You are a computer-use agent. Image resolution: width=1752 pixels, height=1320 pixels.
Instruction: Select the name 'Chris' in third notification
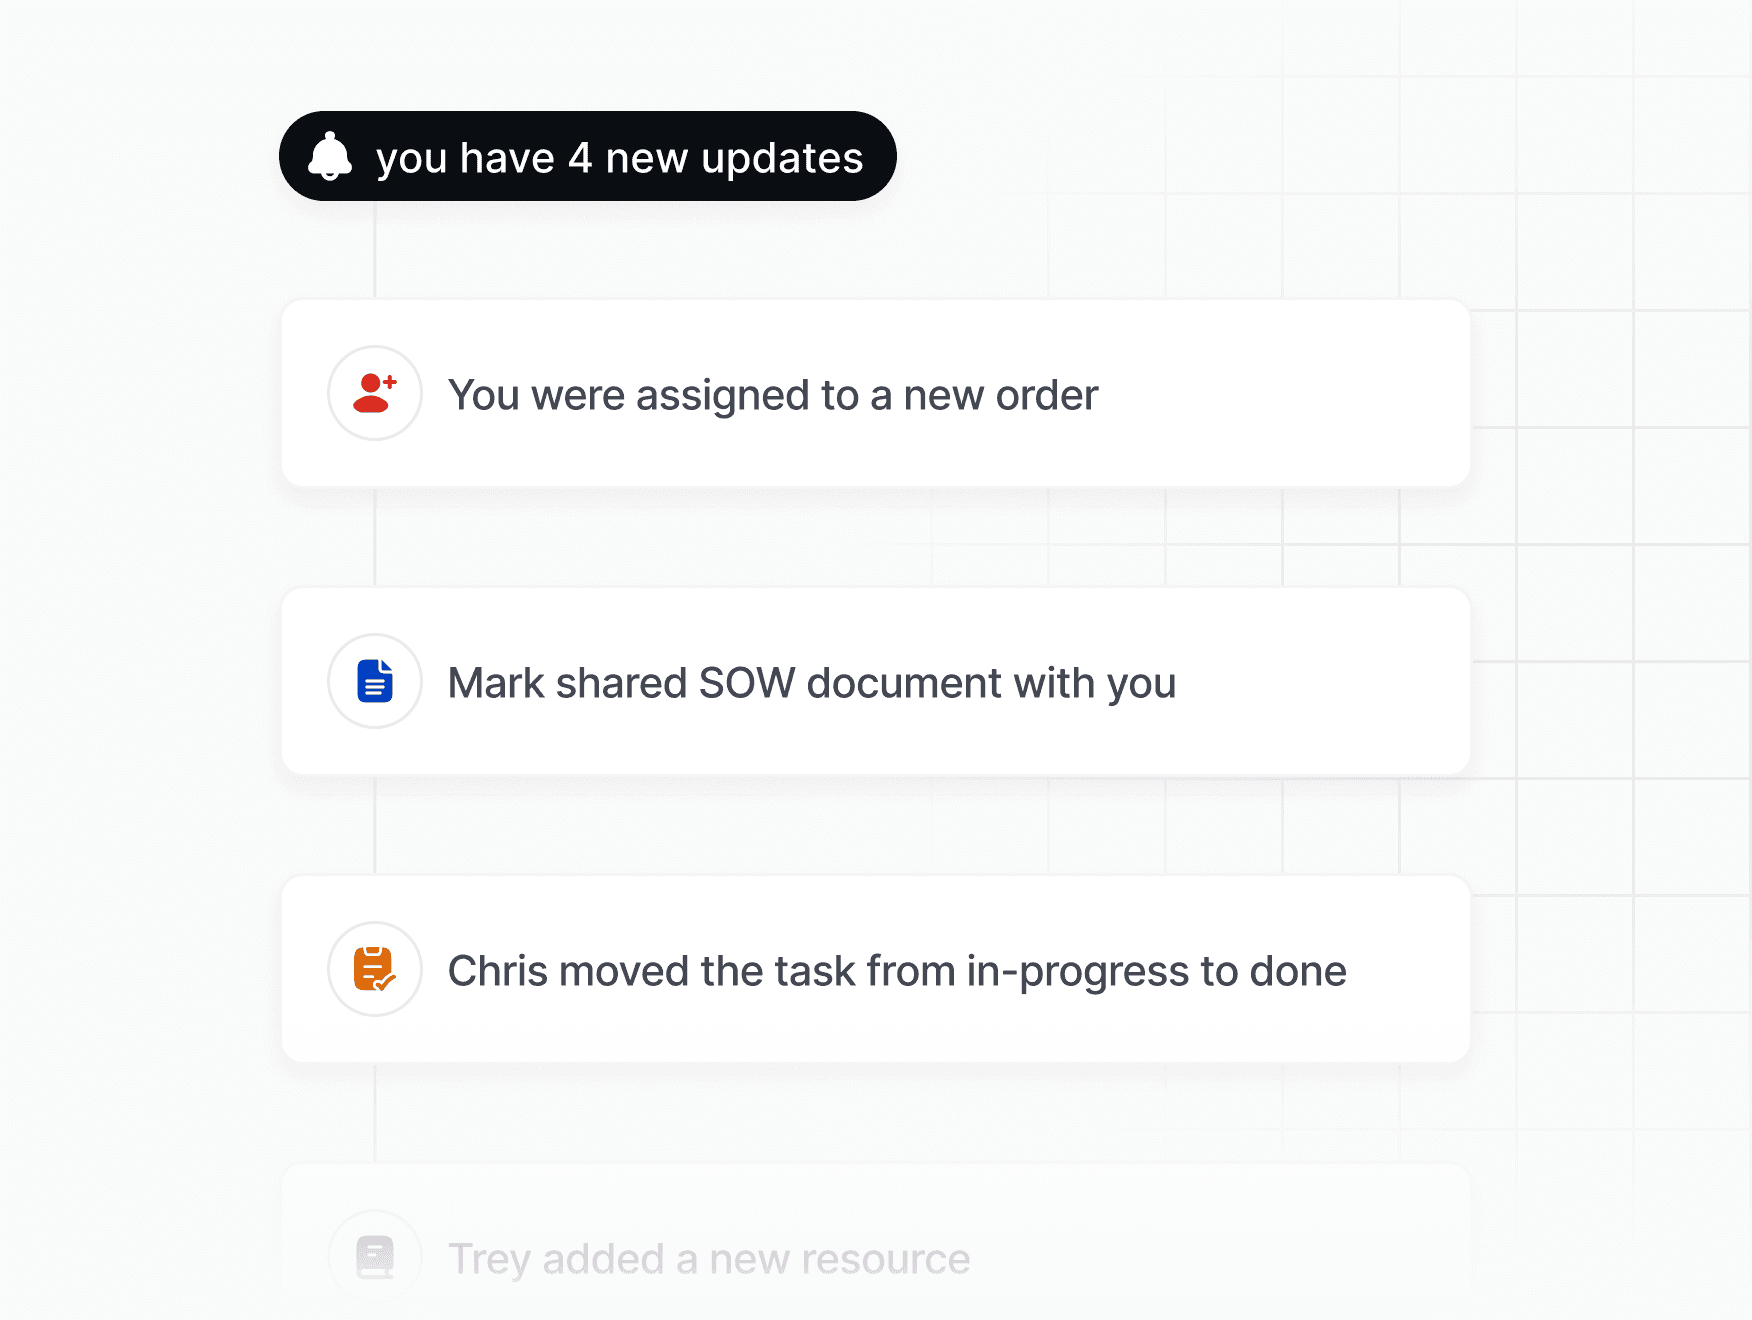click(x=498, y=971)
